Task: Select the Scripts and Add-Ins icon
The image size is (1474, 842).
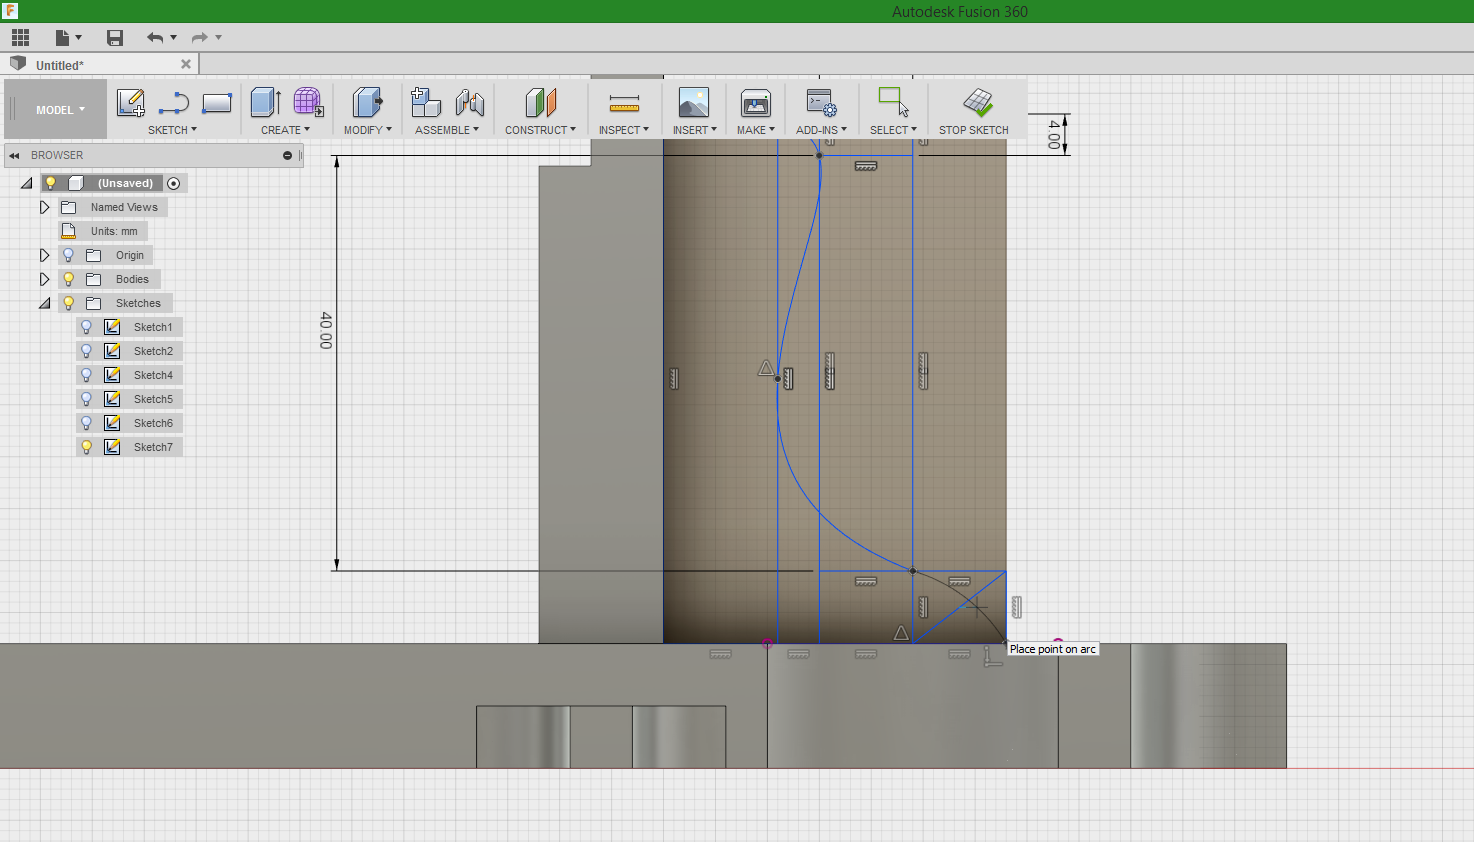Action: click(x=821, y=102)
